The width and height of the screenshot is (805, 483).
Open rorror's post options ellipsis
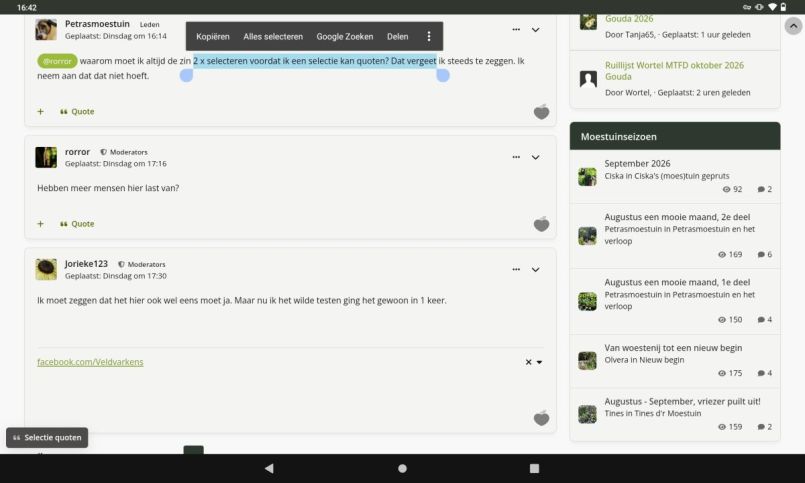pos(516,157)
